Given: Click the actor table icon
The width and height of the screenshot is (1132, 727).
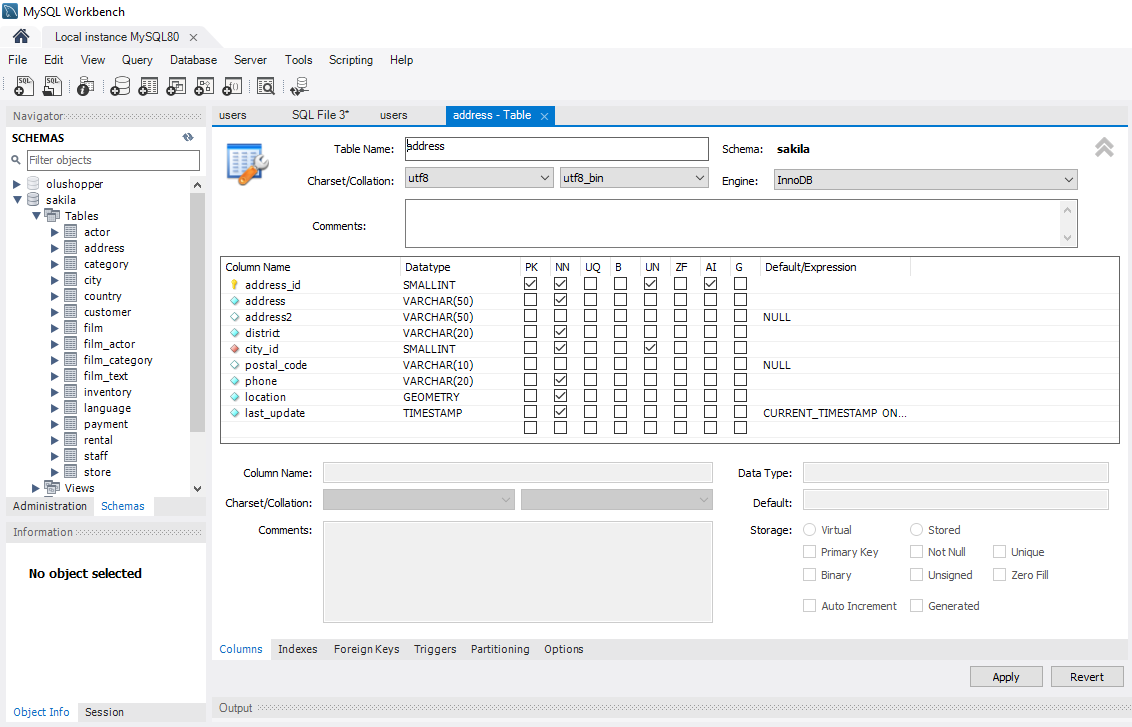Looking at the screenshot, I should (71, 232).
